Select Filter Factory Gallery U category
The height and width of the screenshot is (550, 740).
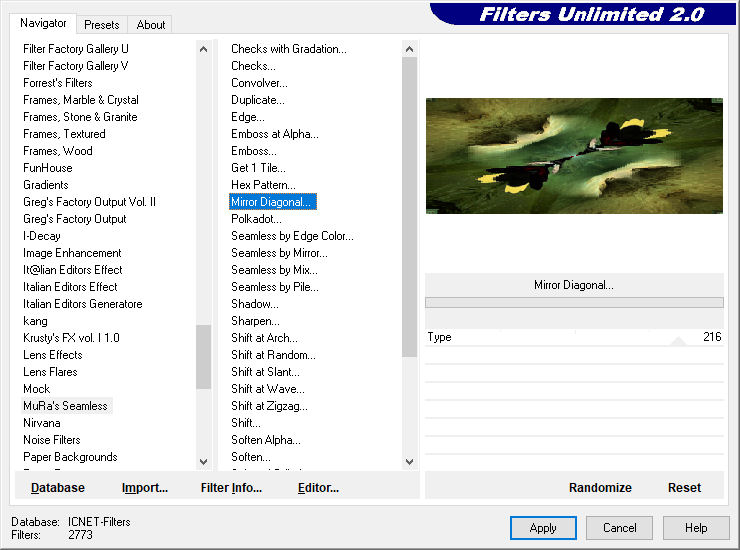76,49
